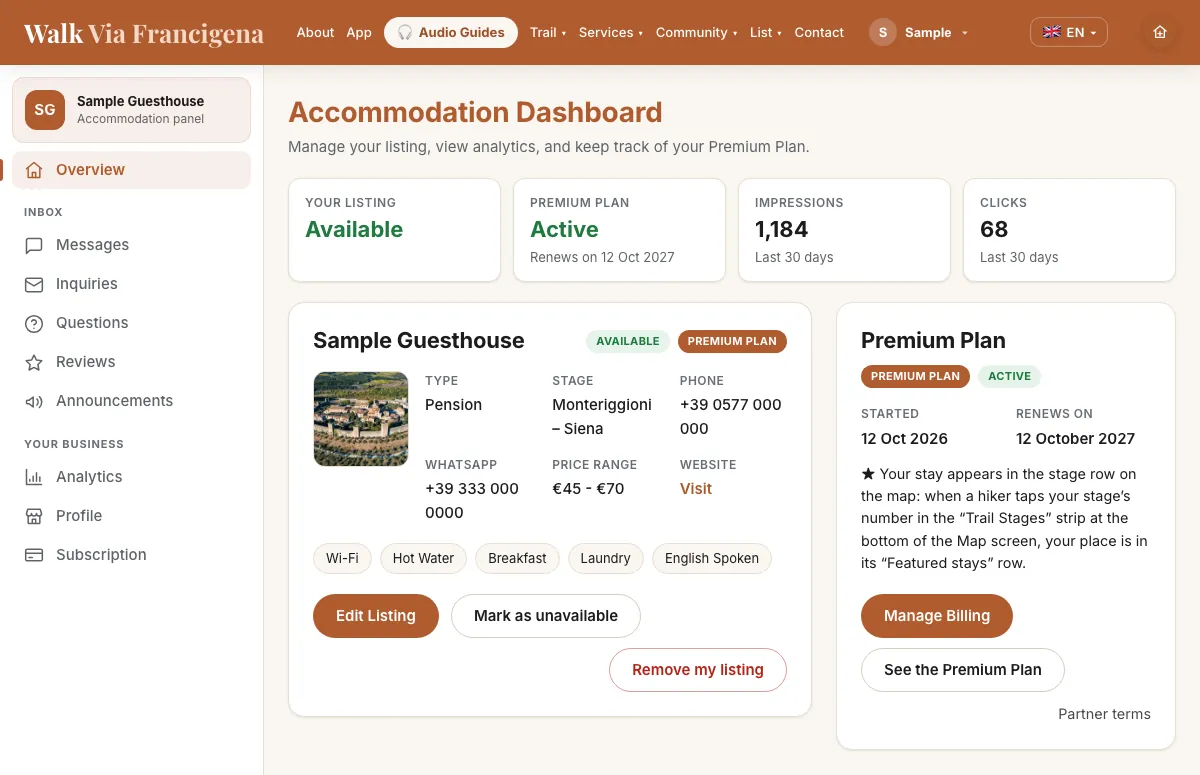Click the Edit Listing button
The height and width of the screenshot is (775, 1200).
point(376,616)
